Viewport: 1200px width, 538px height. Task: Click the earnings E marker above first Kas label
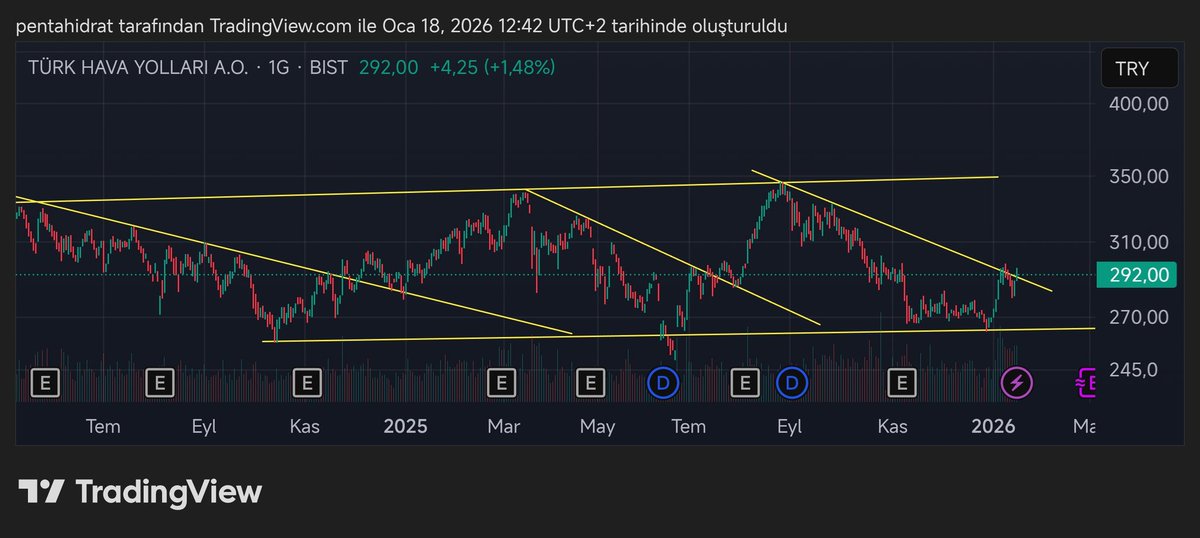tap(307, 381)
